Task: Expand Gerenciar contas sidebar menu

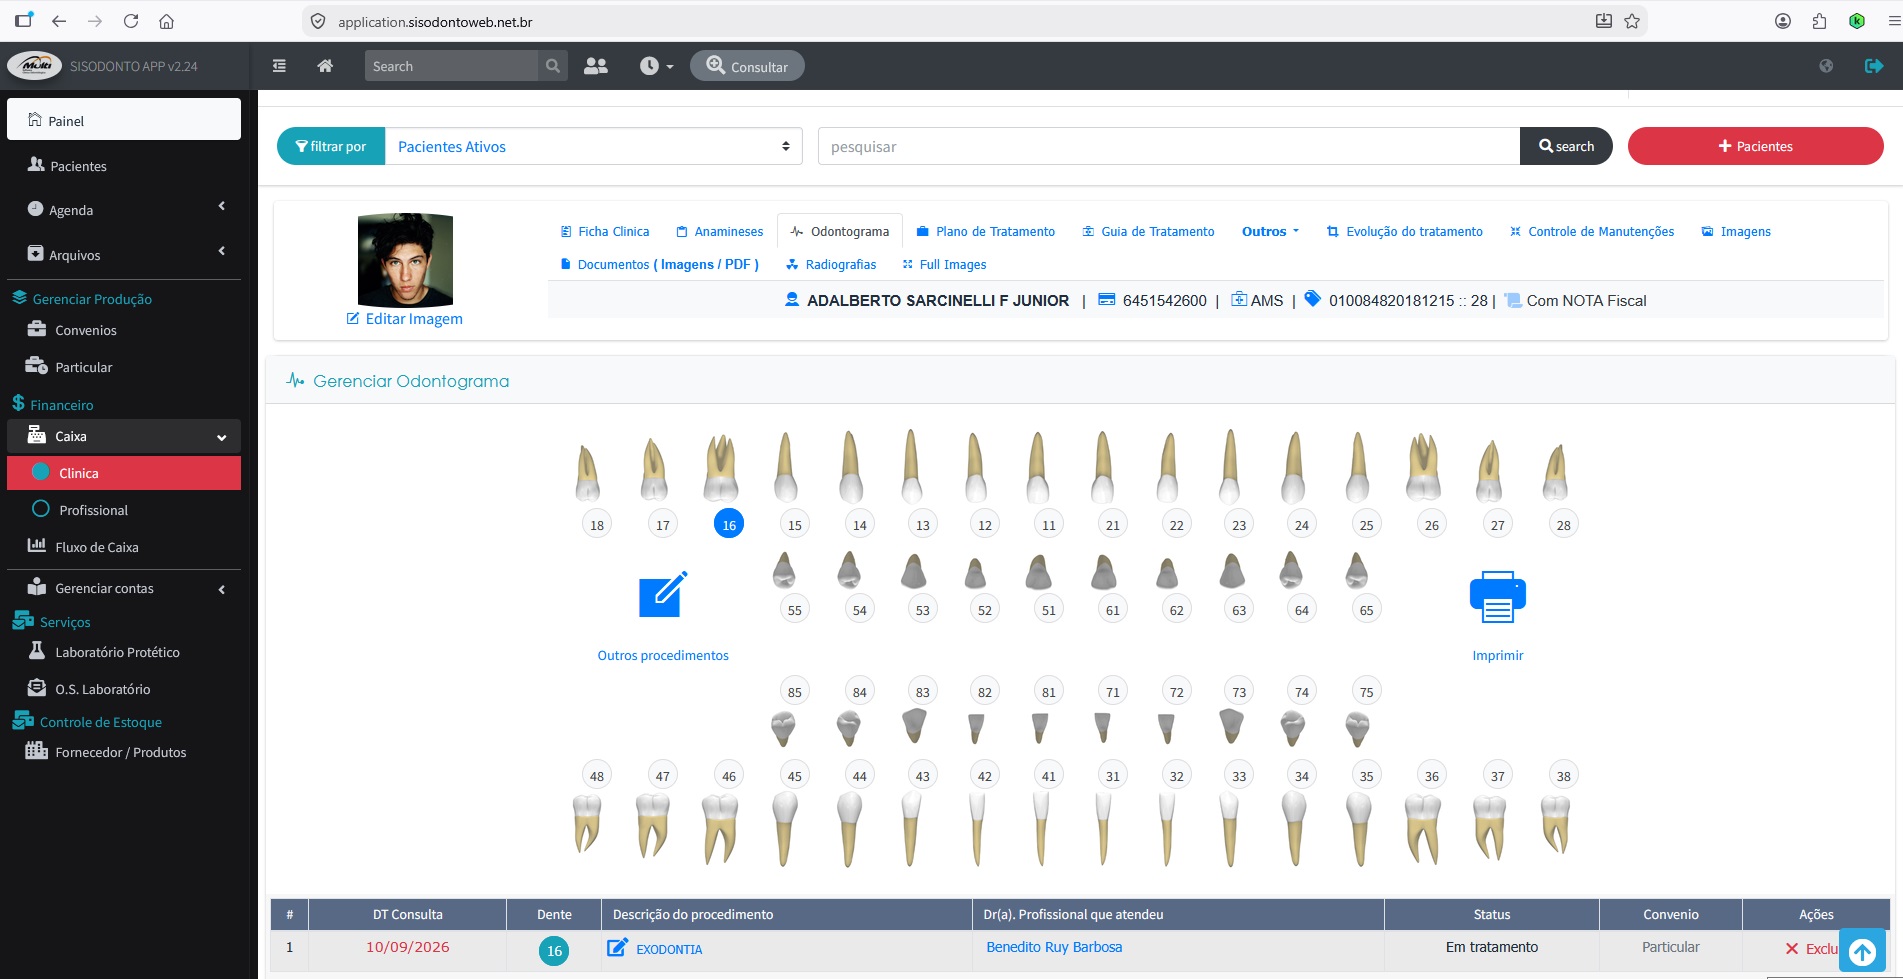Action: pyautogui.click(x=124, y=588)
